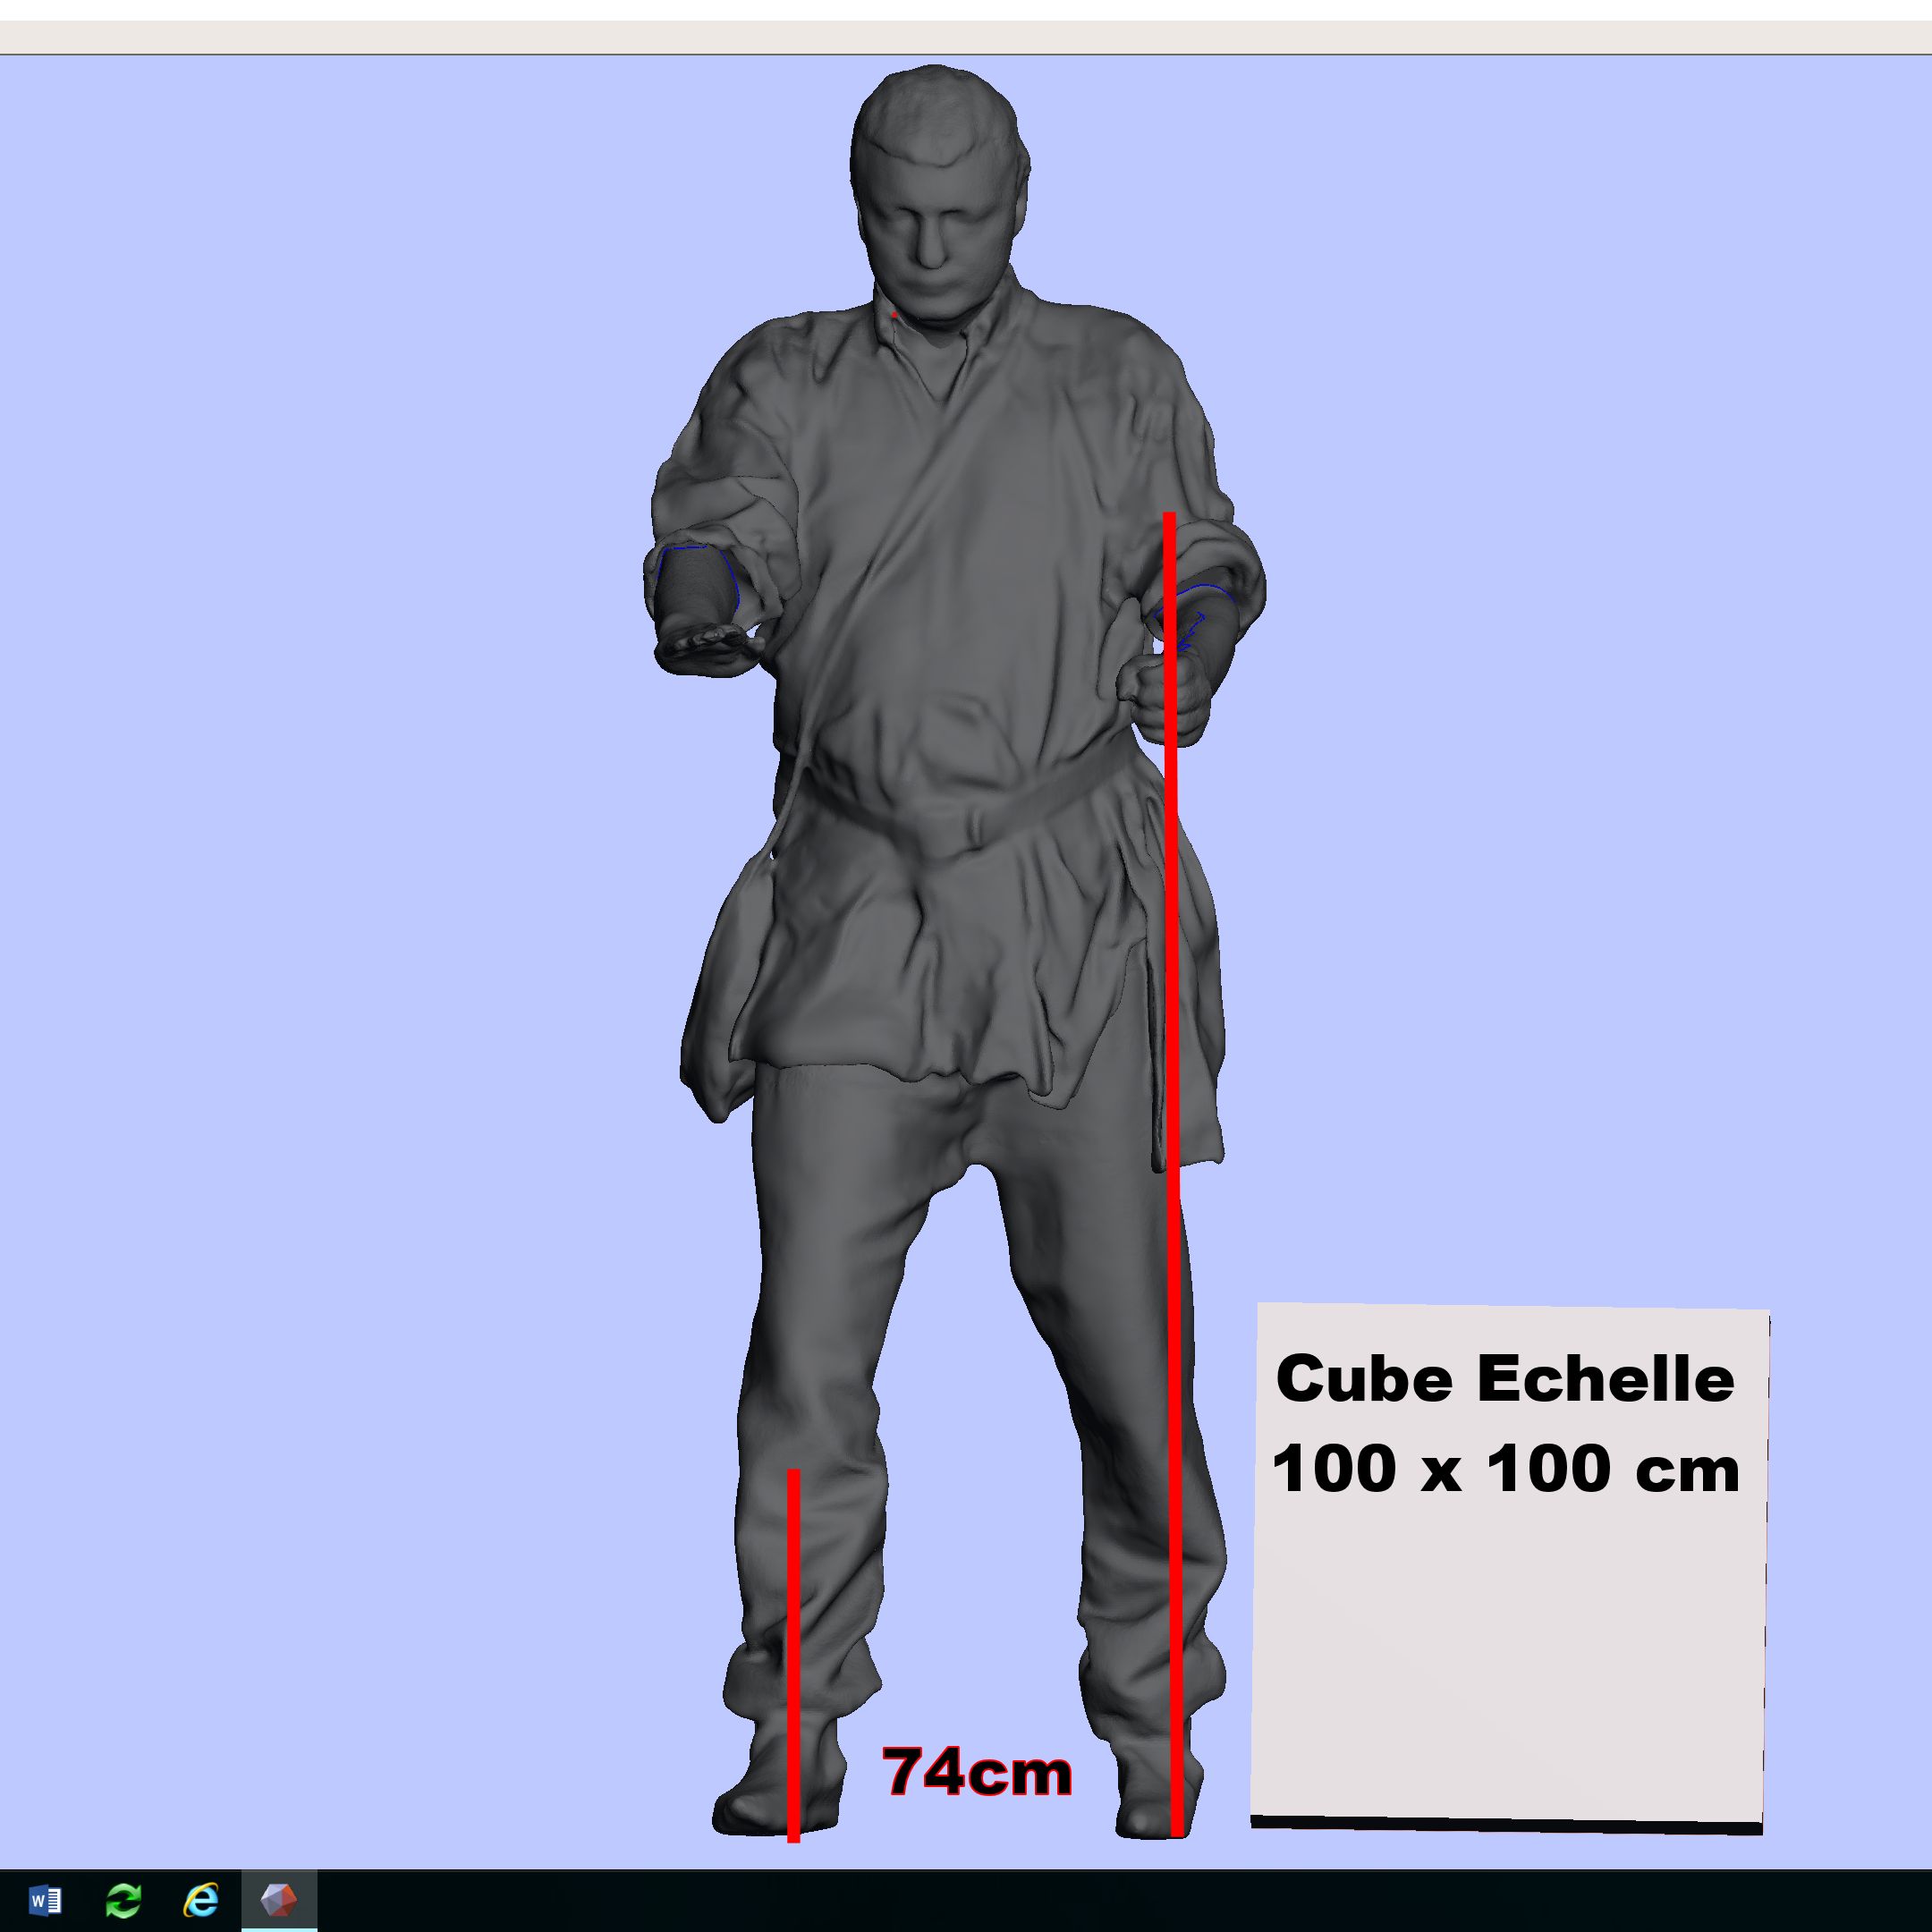Open Microsoft Word from the taskbar
This screenshot has width=1932, height=1932.
(x=46, y=1899)
